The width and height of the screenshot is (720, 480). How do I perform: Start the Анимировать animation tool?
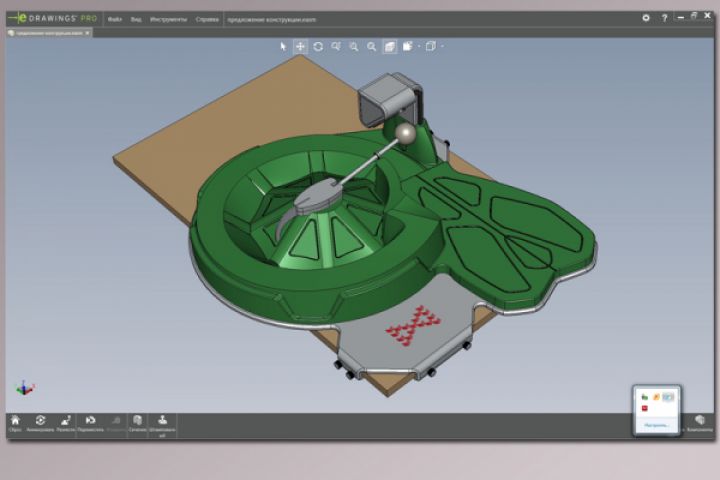[40, 424]
